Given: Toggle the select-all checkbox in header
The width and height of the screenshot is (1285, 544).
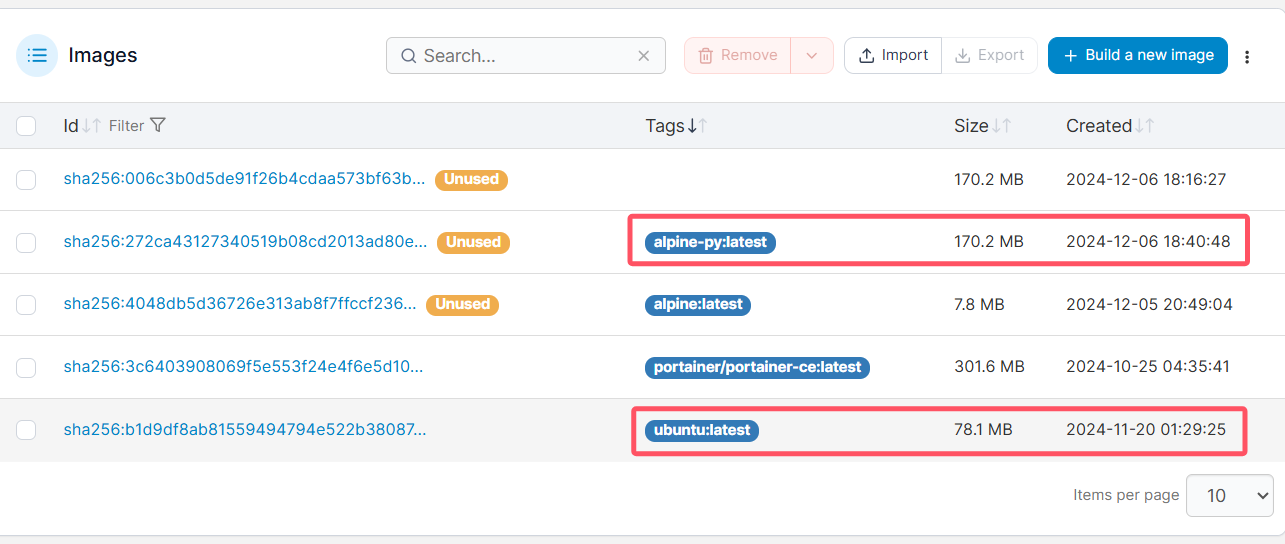Looking at the screenshot, I should [26, 126].
